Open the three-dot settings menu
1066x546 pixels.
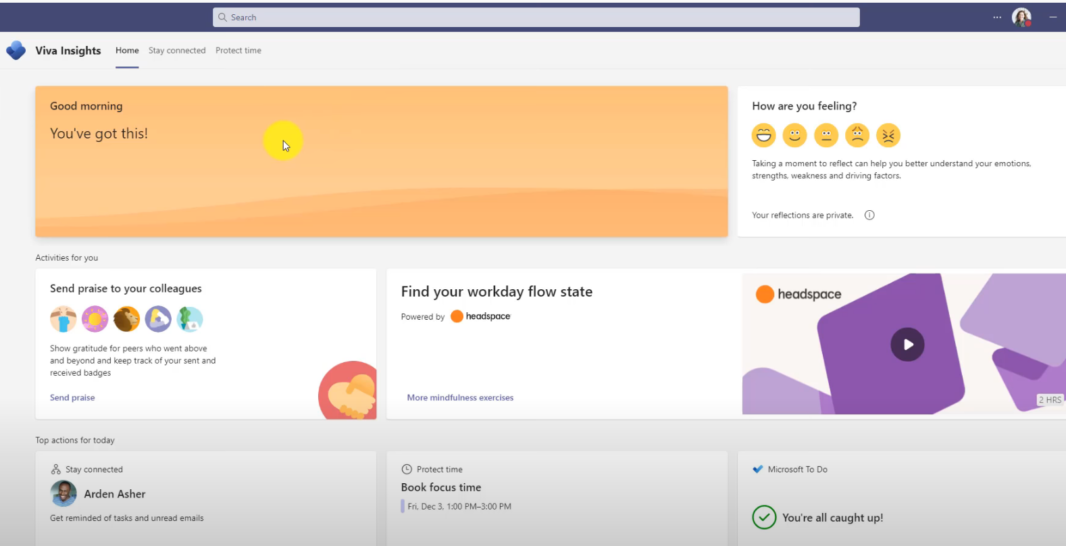pos(996,17)
